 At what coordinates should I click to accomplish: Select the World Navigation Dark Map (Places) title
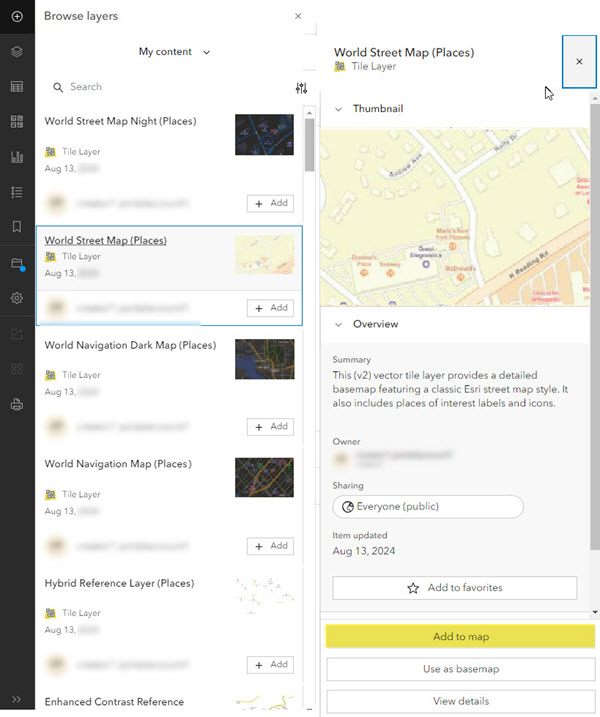[130, 345]
